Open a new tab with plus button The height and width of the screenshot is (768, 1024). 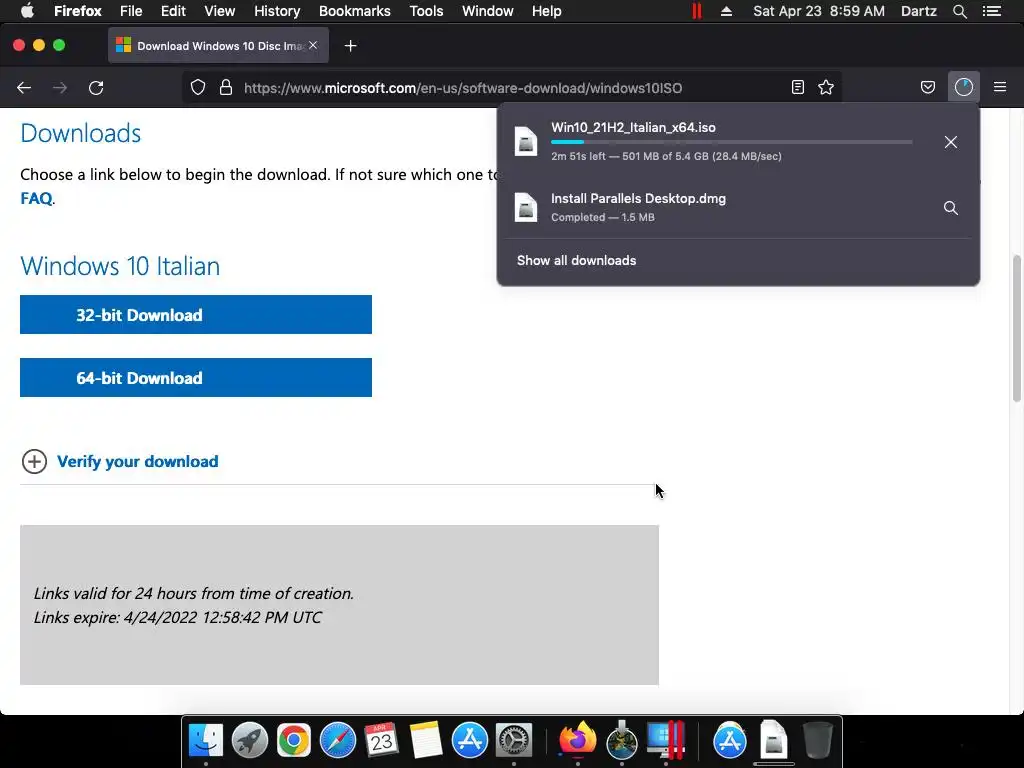pyautogui.click(x=351, y=46)
